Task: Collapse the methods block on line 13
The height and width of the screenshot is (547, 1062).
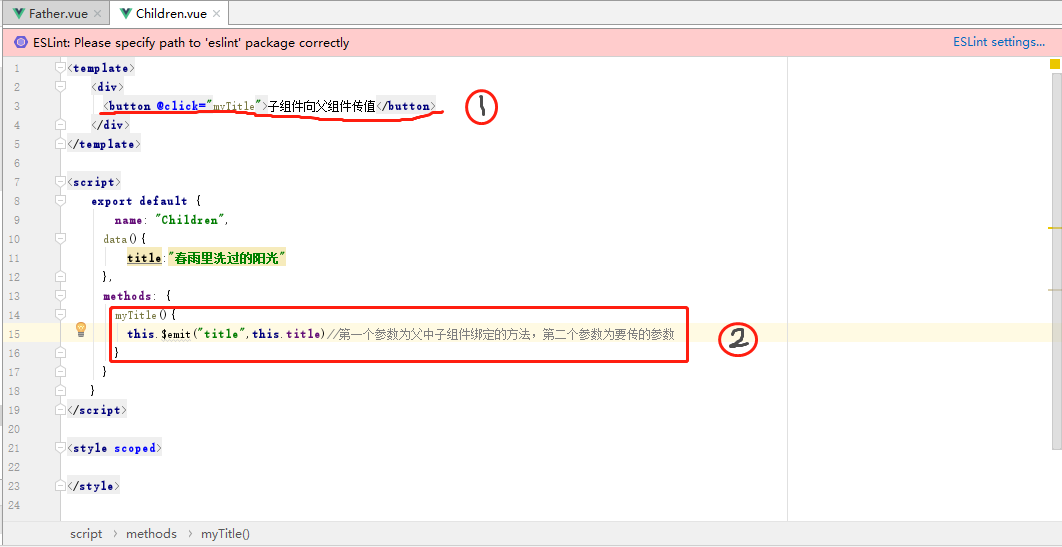Action: click(x=60, y=295)
